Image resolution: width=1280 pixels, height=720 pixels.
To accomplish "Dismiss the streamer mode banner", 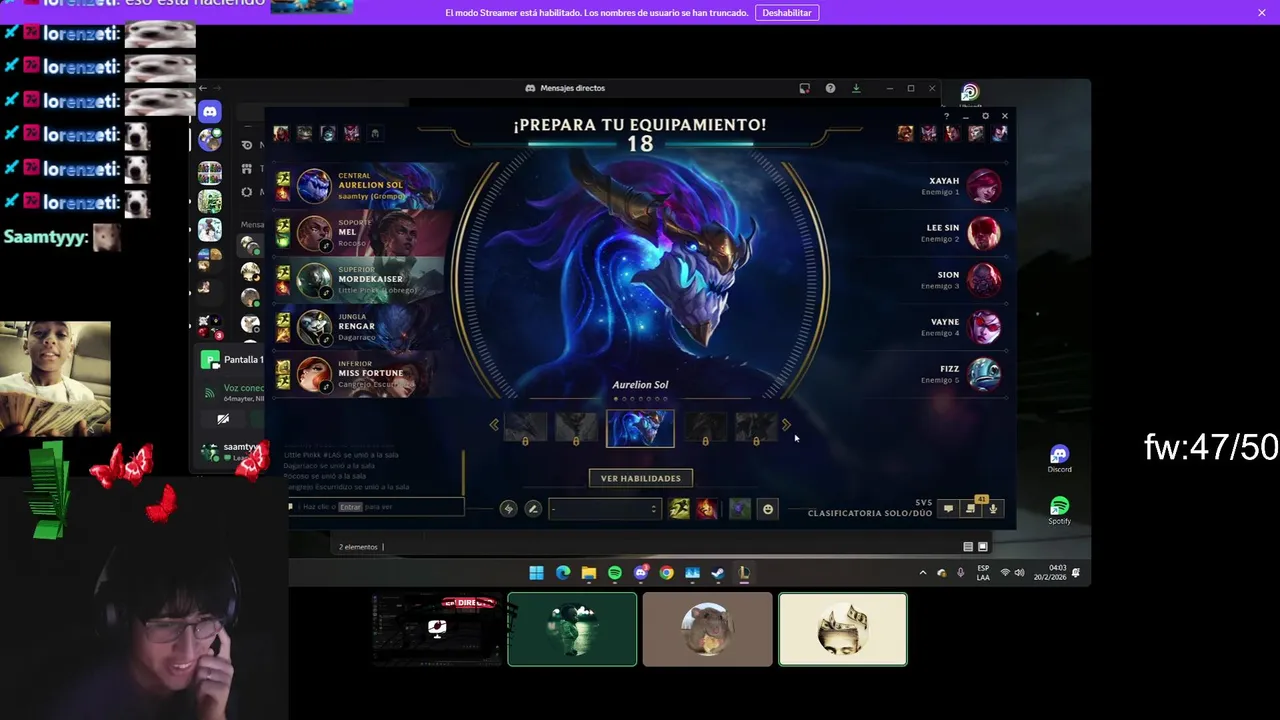I will [x=1262, y=13].
